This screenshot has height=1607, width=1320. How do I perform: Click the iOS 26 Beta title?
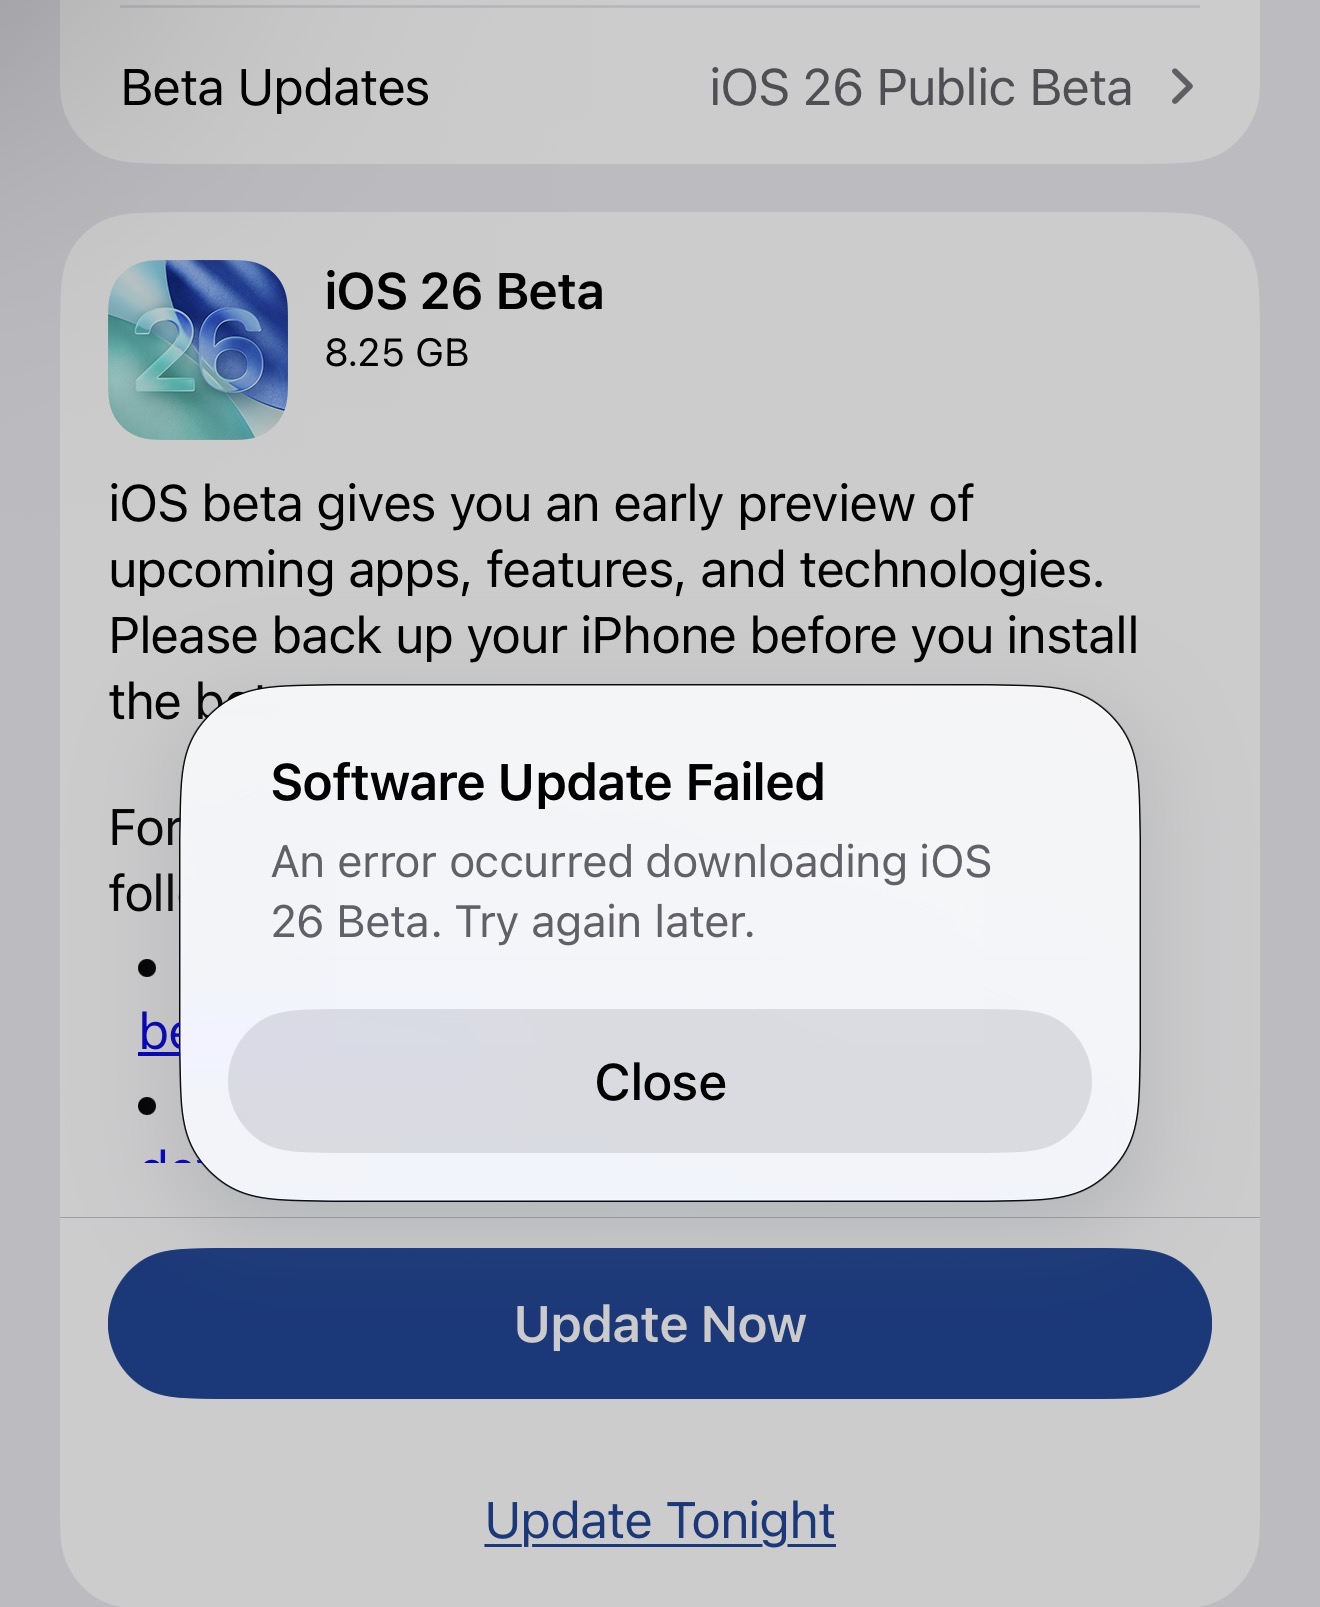[464, 292]
